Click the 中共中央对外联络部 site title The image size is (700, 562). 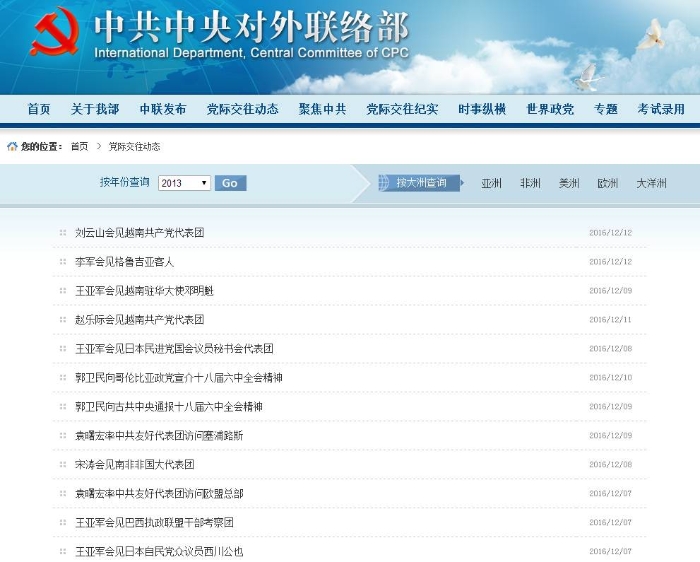click(x=251, y=27)
